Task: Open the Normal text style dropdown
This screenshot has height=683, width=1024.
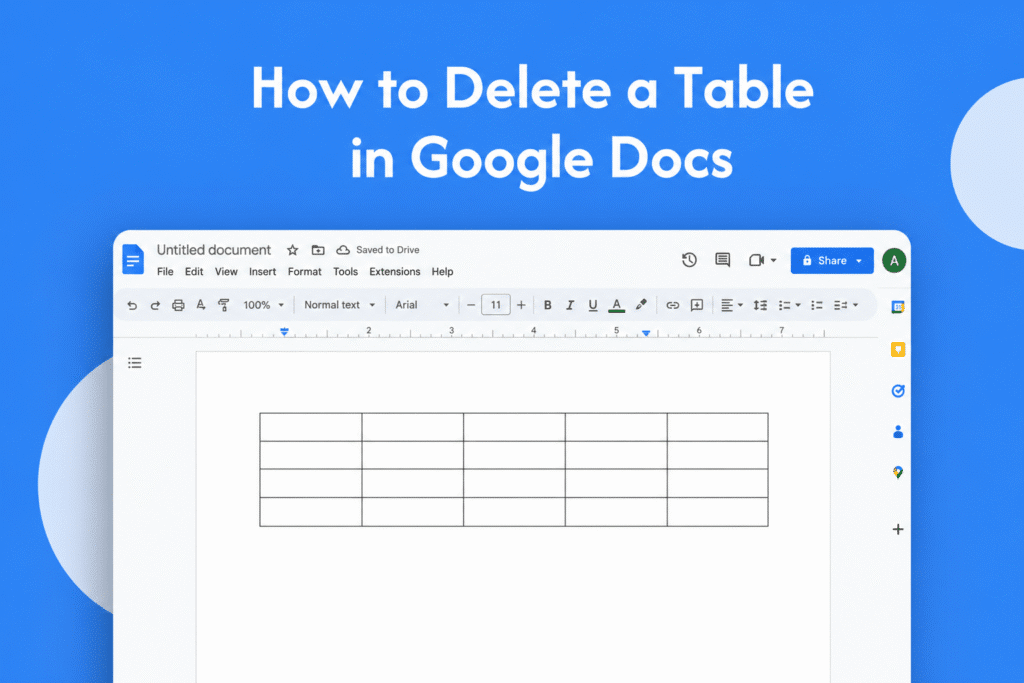Action: pyautogui.click(x=339, y=305)
